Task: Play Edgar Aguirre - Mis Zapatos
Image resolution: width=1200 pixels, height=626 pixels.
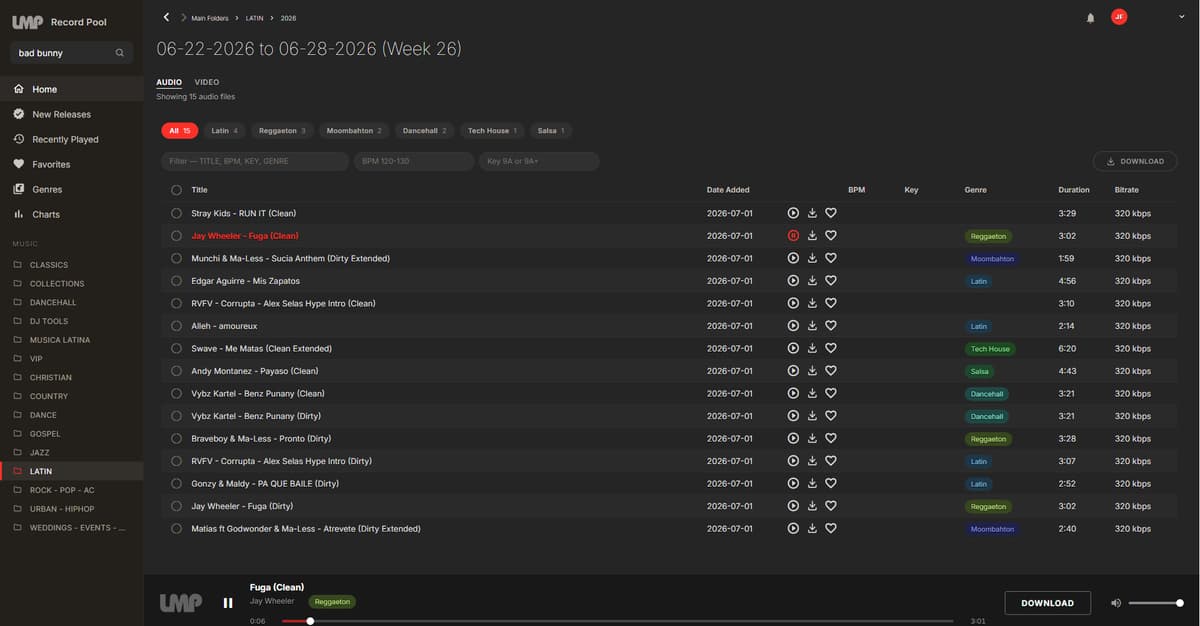Action: click(793, 281)
